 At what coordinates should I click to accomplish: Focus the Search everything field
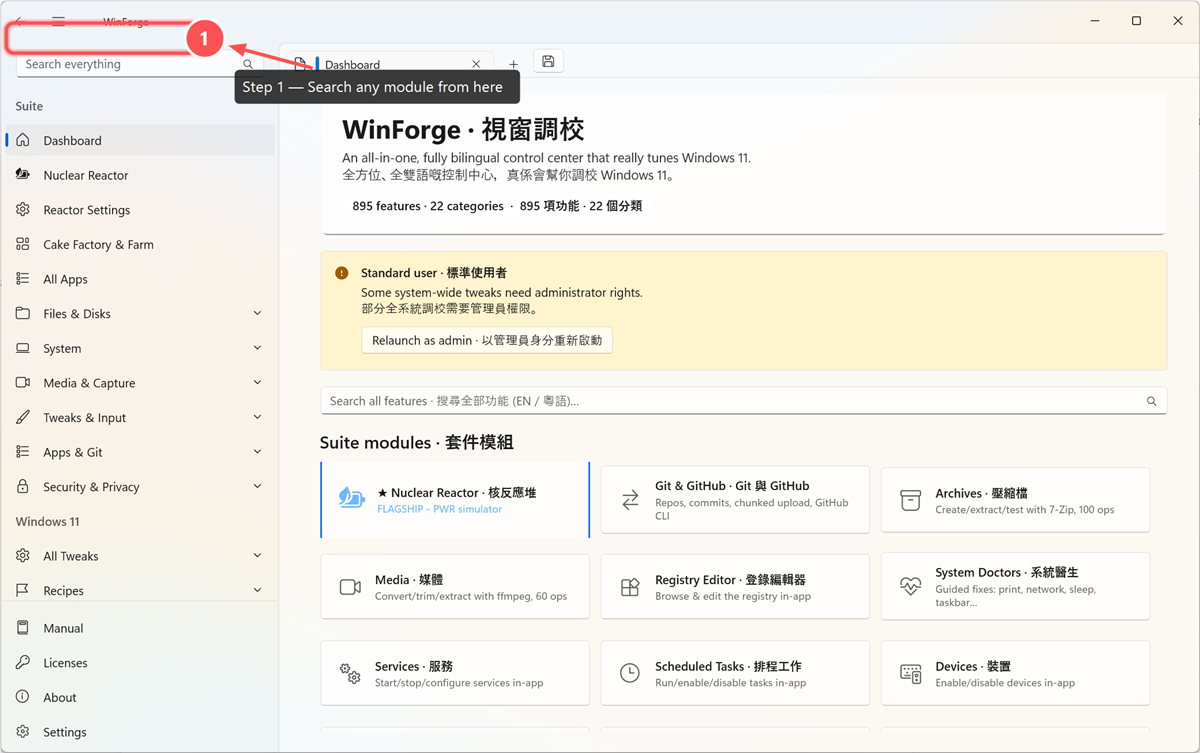click(x=140, y=64)
